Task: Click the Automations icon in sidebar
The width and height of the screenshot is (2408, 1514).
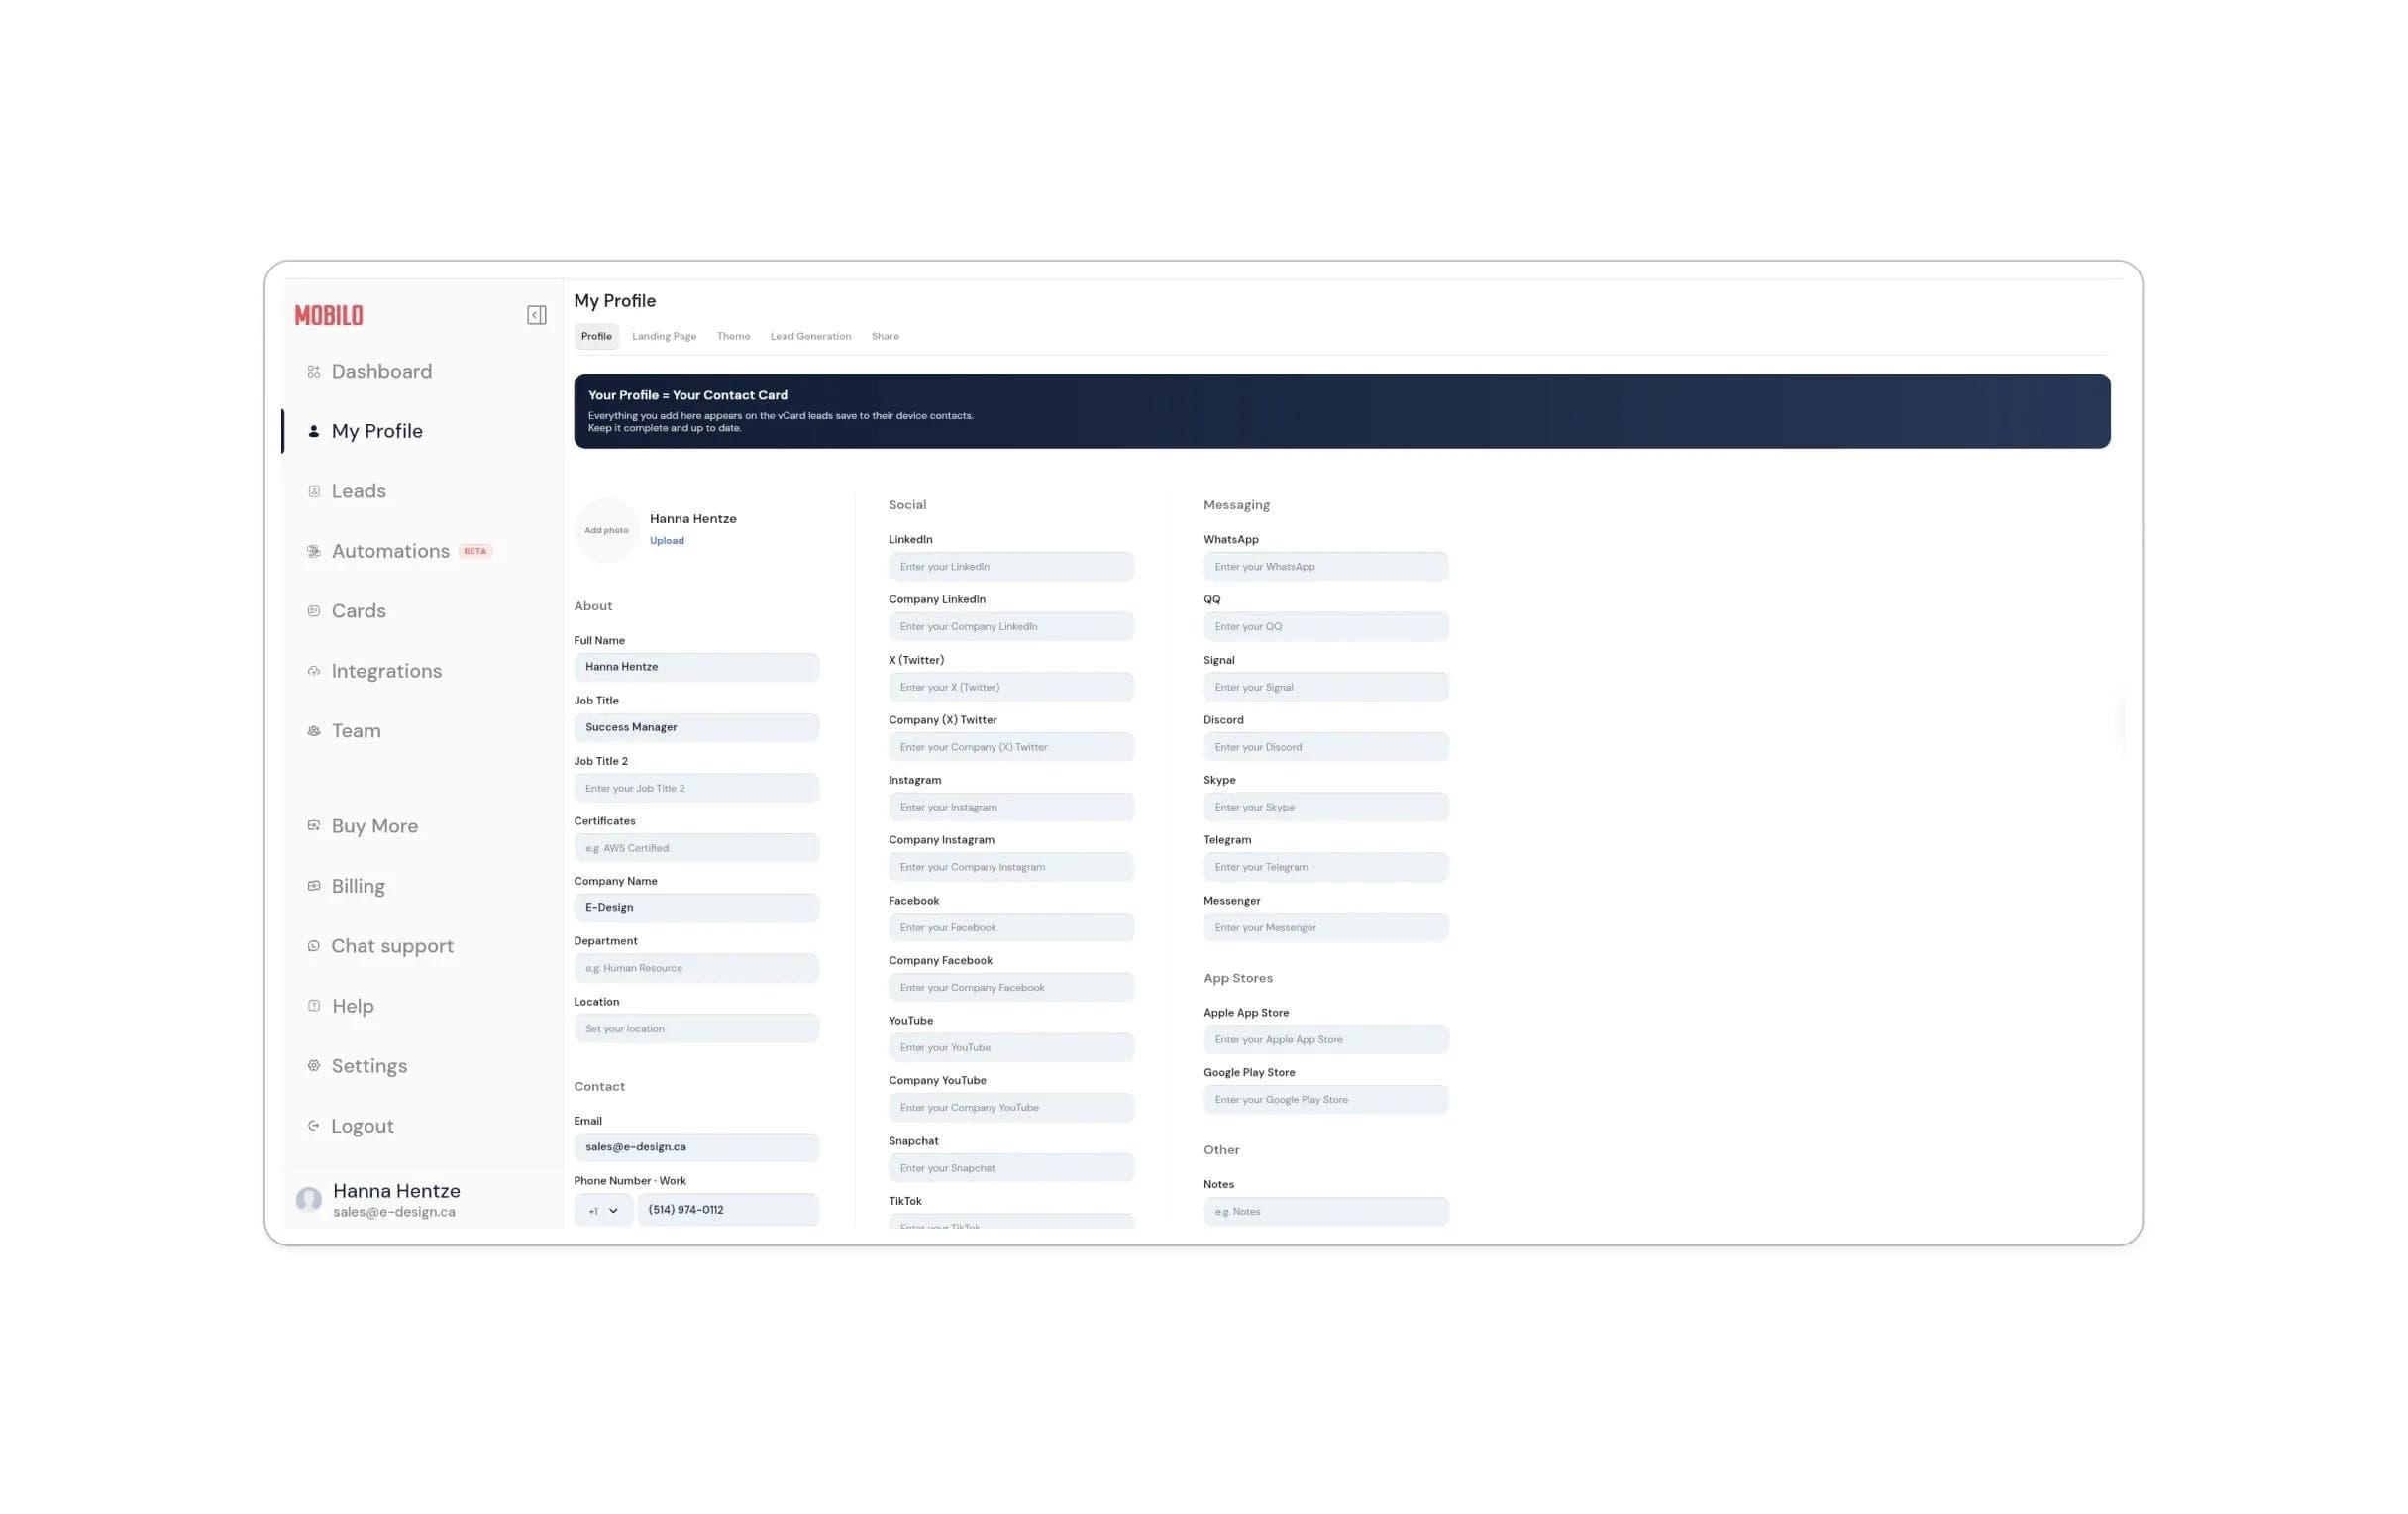Action: pyautogui.click(x=314, y=551)
